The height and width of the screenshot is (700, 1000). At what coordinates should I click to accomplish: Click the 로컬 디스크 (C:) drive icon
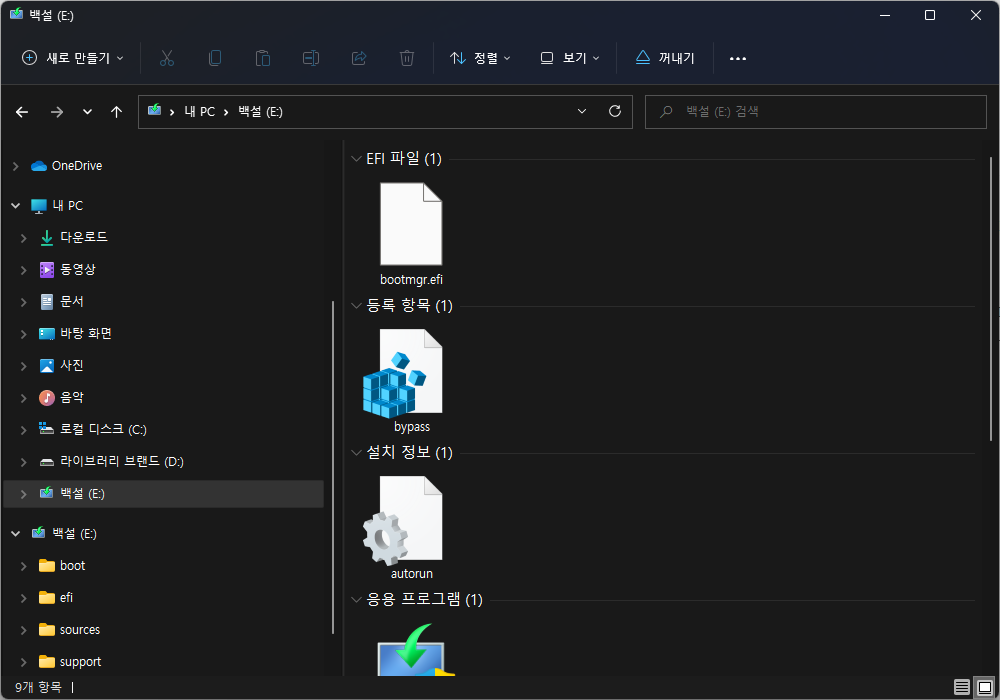tap(47, 428)
